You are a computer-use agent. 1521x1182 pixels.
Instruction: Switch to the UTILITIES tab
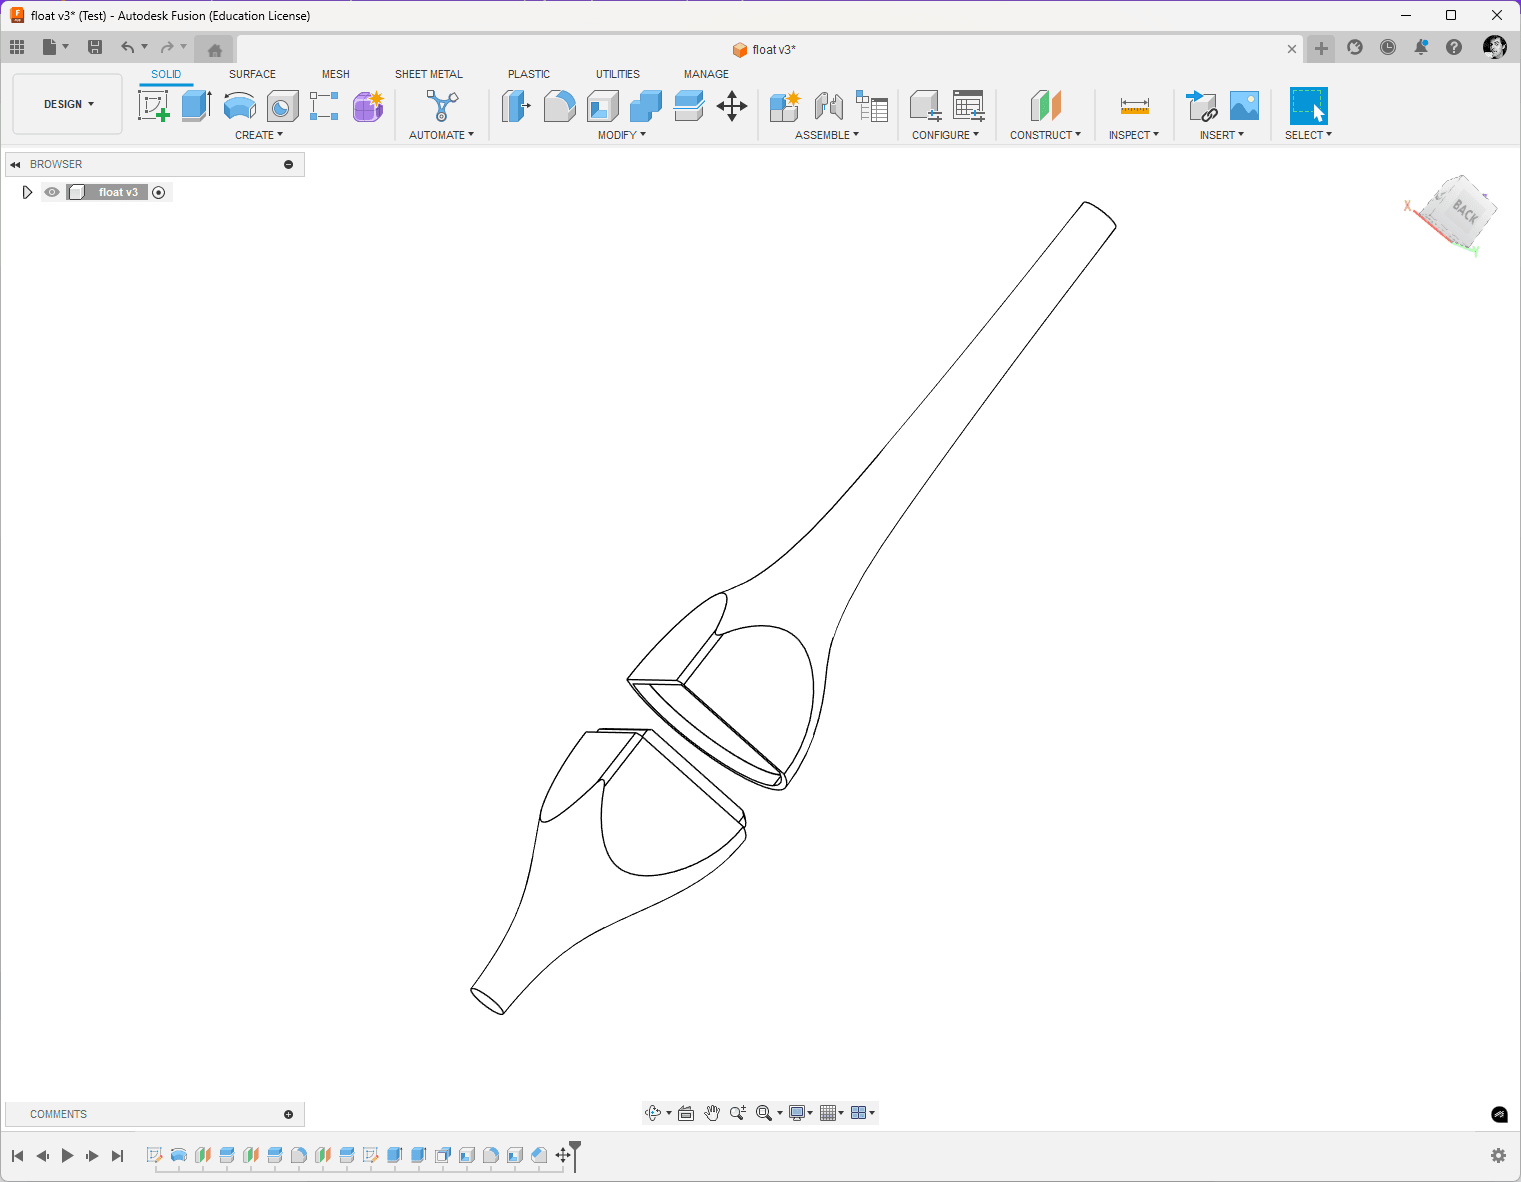click(x=618, y=74)
